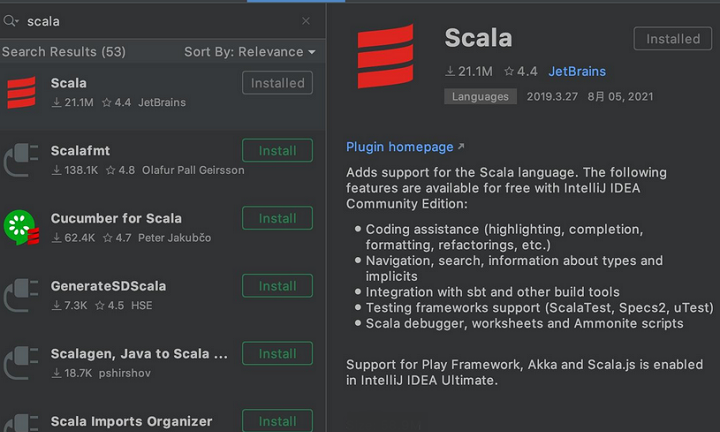The height and width of the screenshot is (432, 720).
Task: Click Cucumber for Scala 62.4K downloads
Action: point(73,238)
